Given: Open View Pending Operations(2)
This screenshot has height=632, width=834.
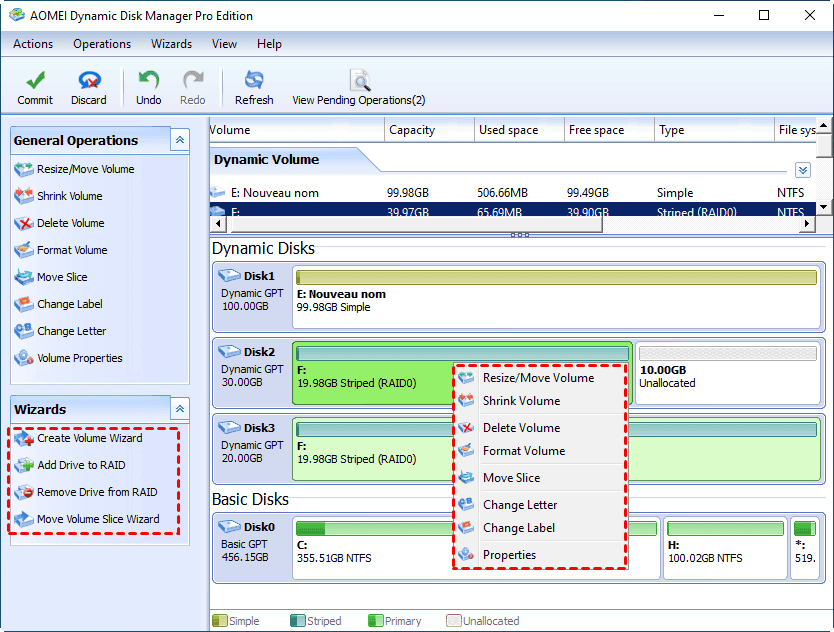Looking at the screenshot, I should 358,81.
